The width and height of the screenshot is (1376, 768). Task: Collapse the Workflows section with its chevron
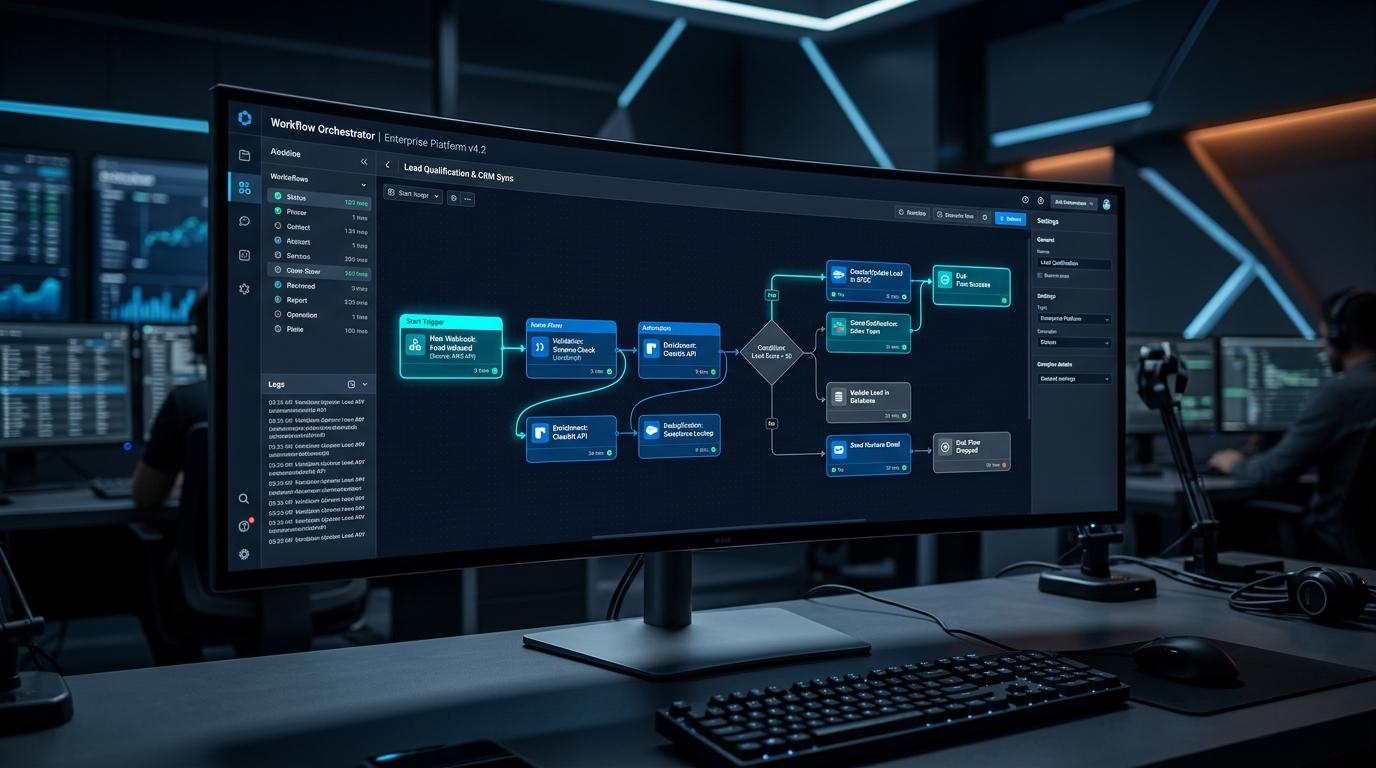tap(363, 185)
